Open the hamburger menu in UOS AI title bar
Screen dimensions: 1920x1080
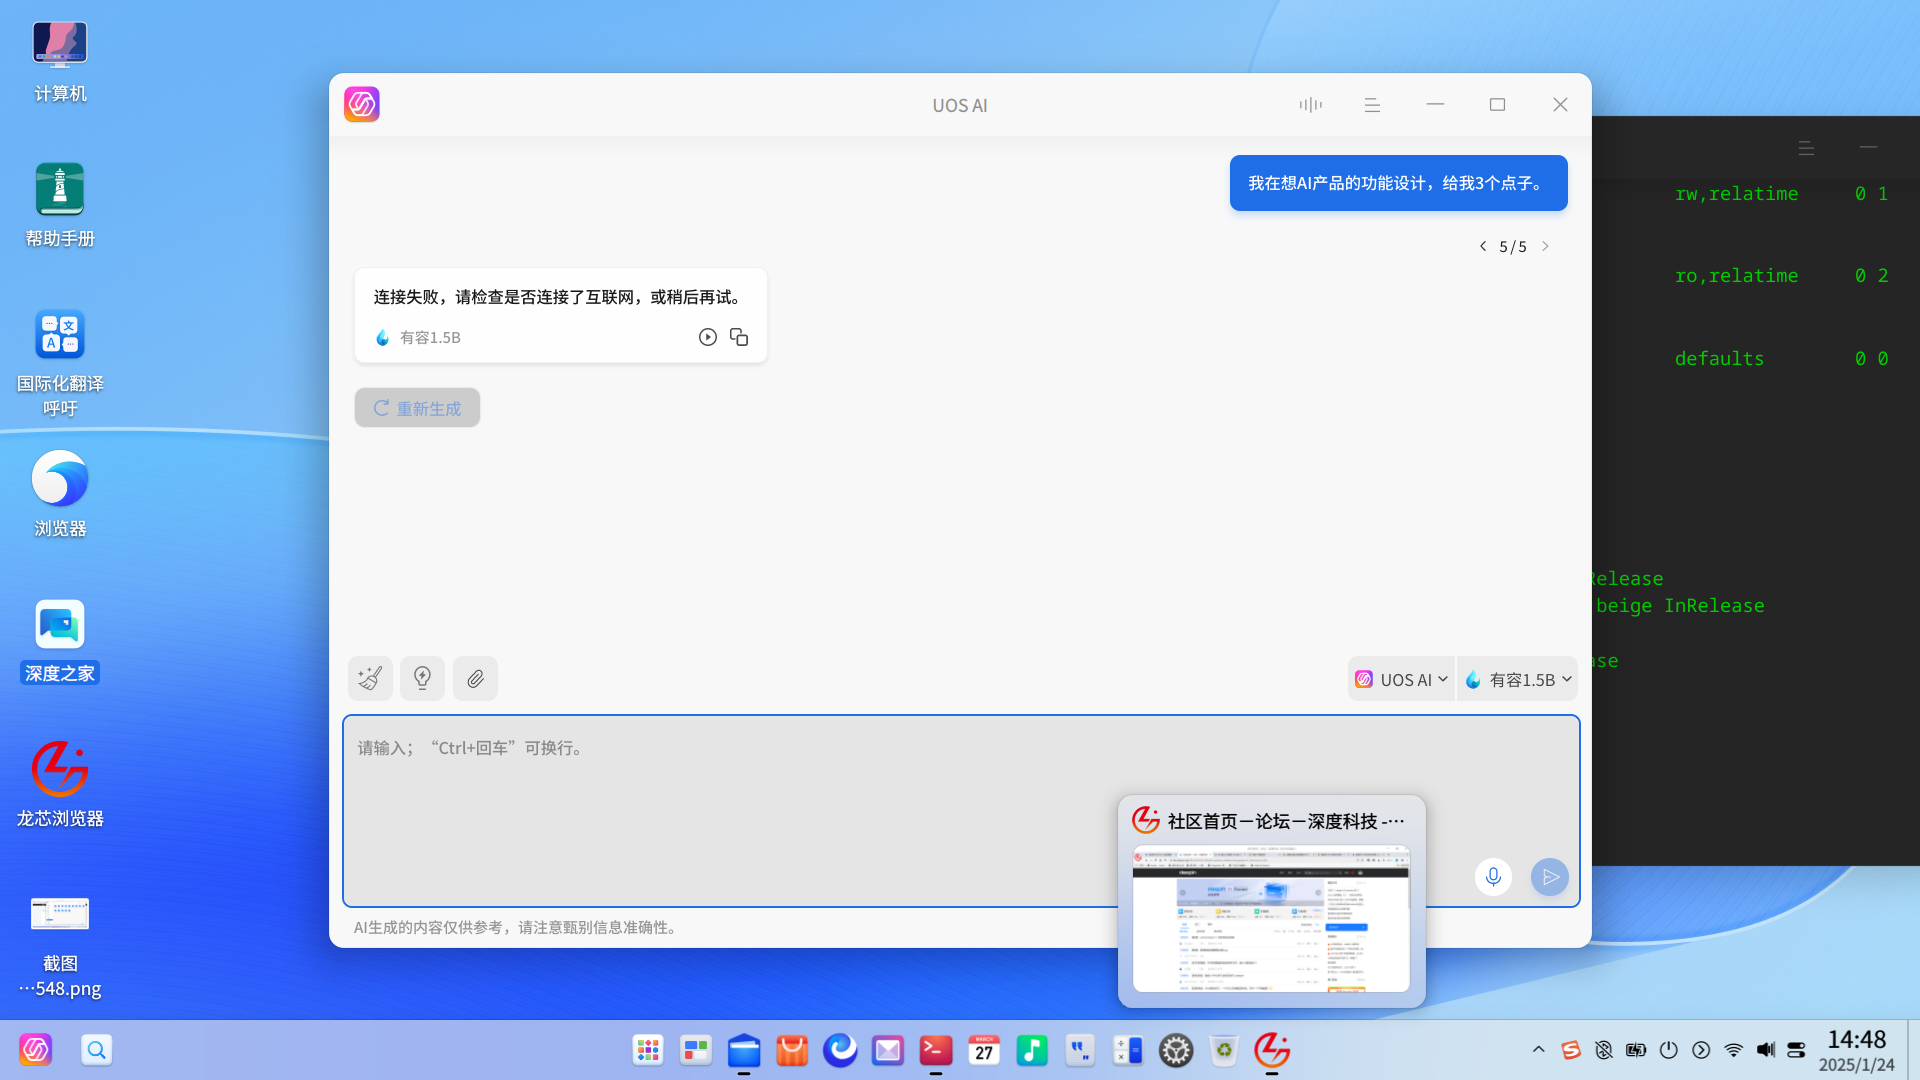click(1372, 105)
